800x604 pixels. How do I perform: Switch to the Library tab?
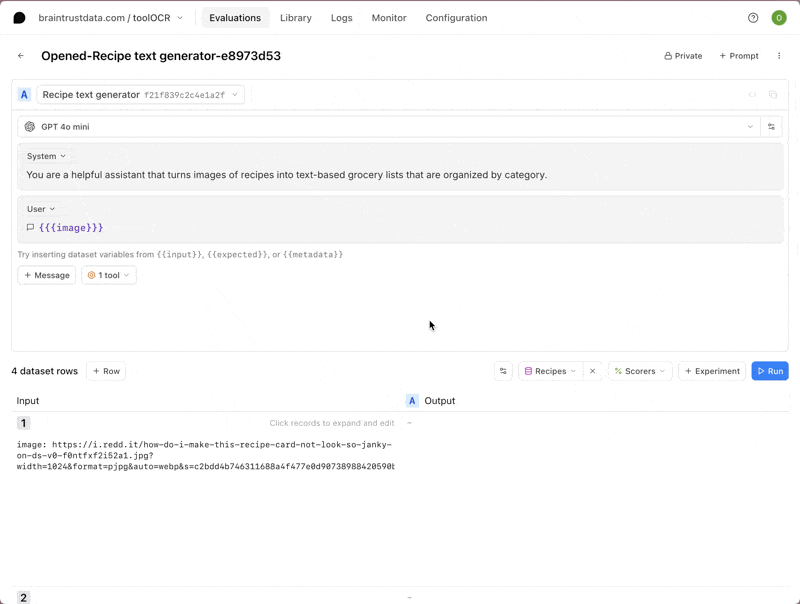[295, 18]
